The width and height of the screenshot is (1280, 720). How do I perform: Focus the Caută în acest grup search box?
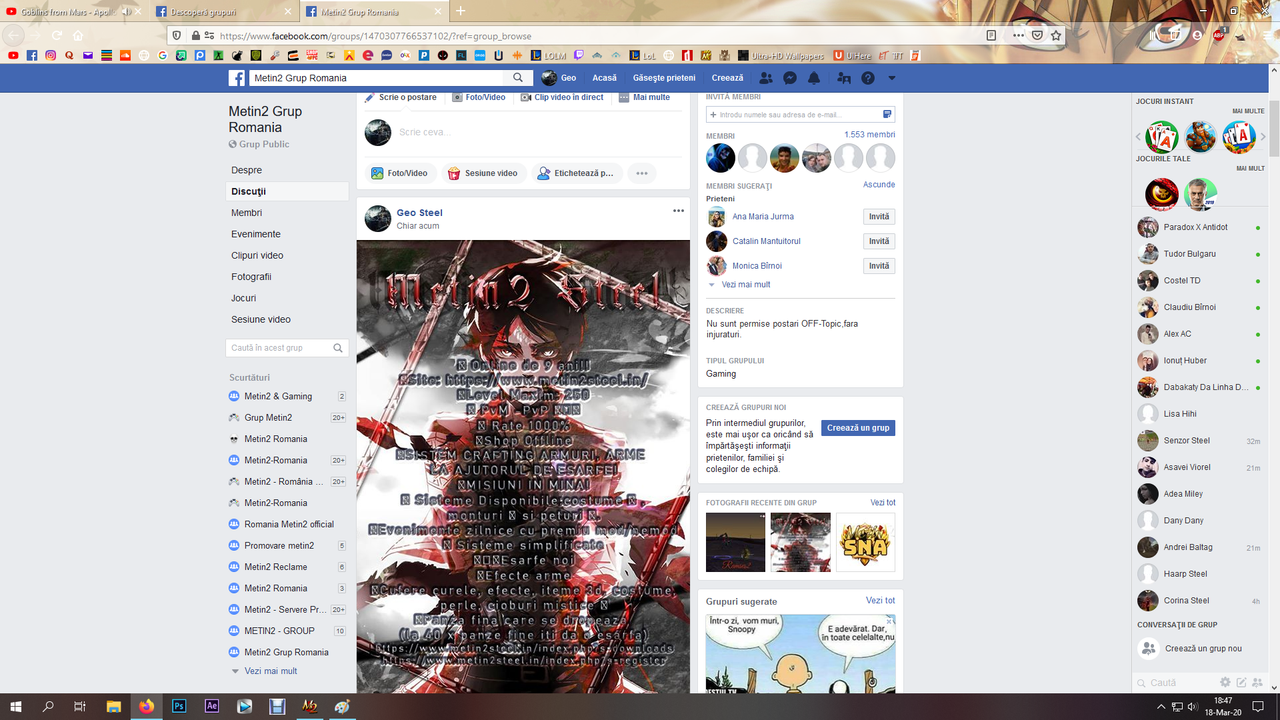[287, 348]
